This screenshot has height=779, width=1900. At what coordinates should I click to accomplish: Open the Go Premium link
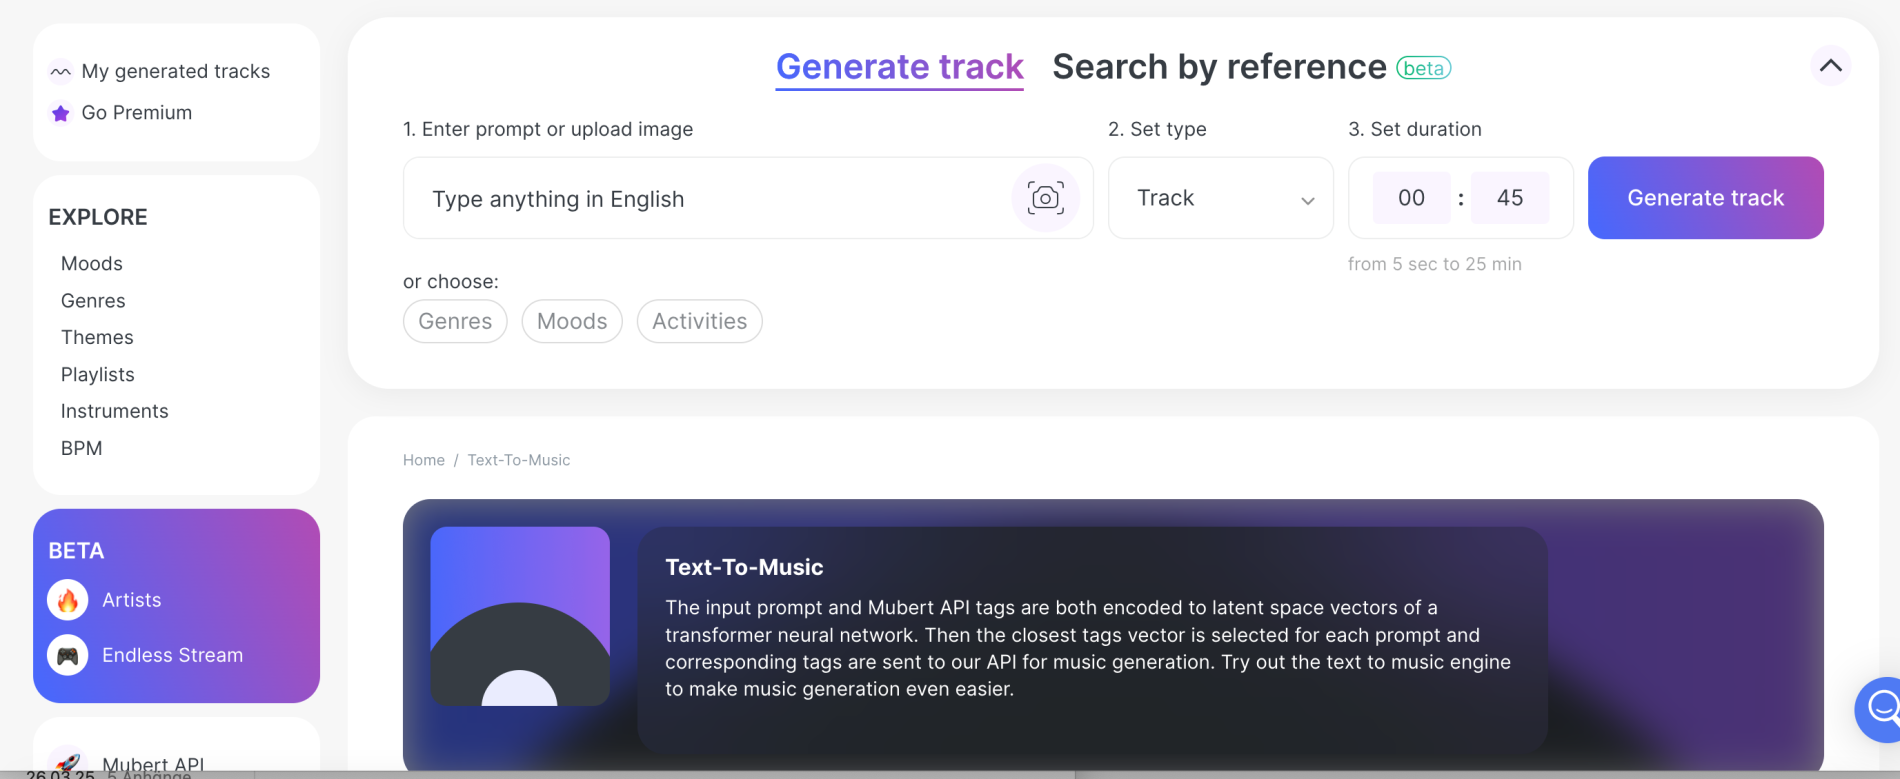137,113
